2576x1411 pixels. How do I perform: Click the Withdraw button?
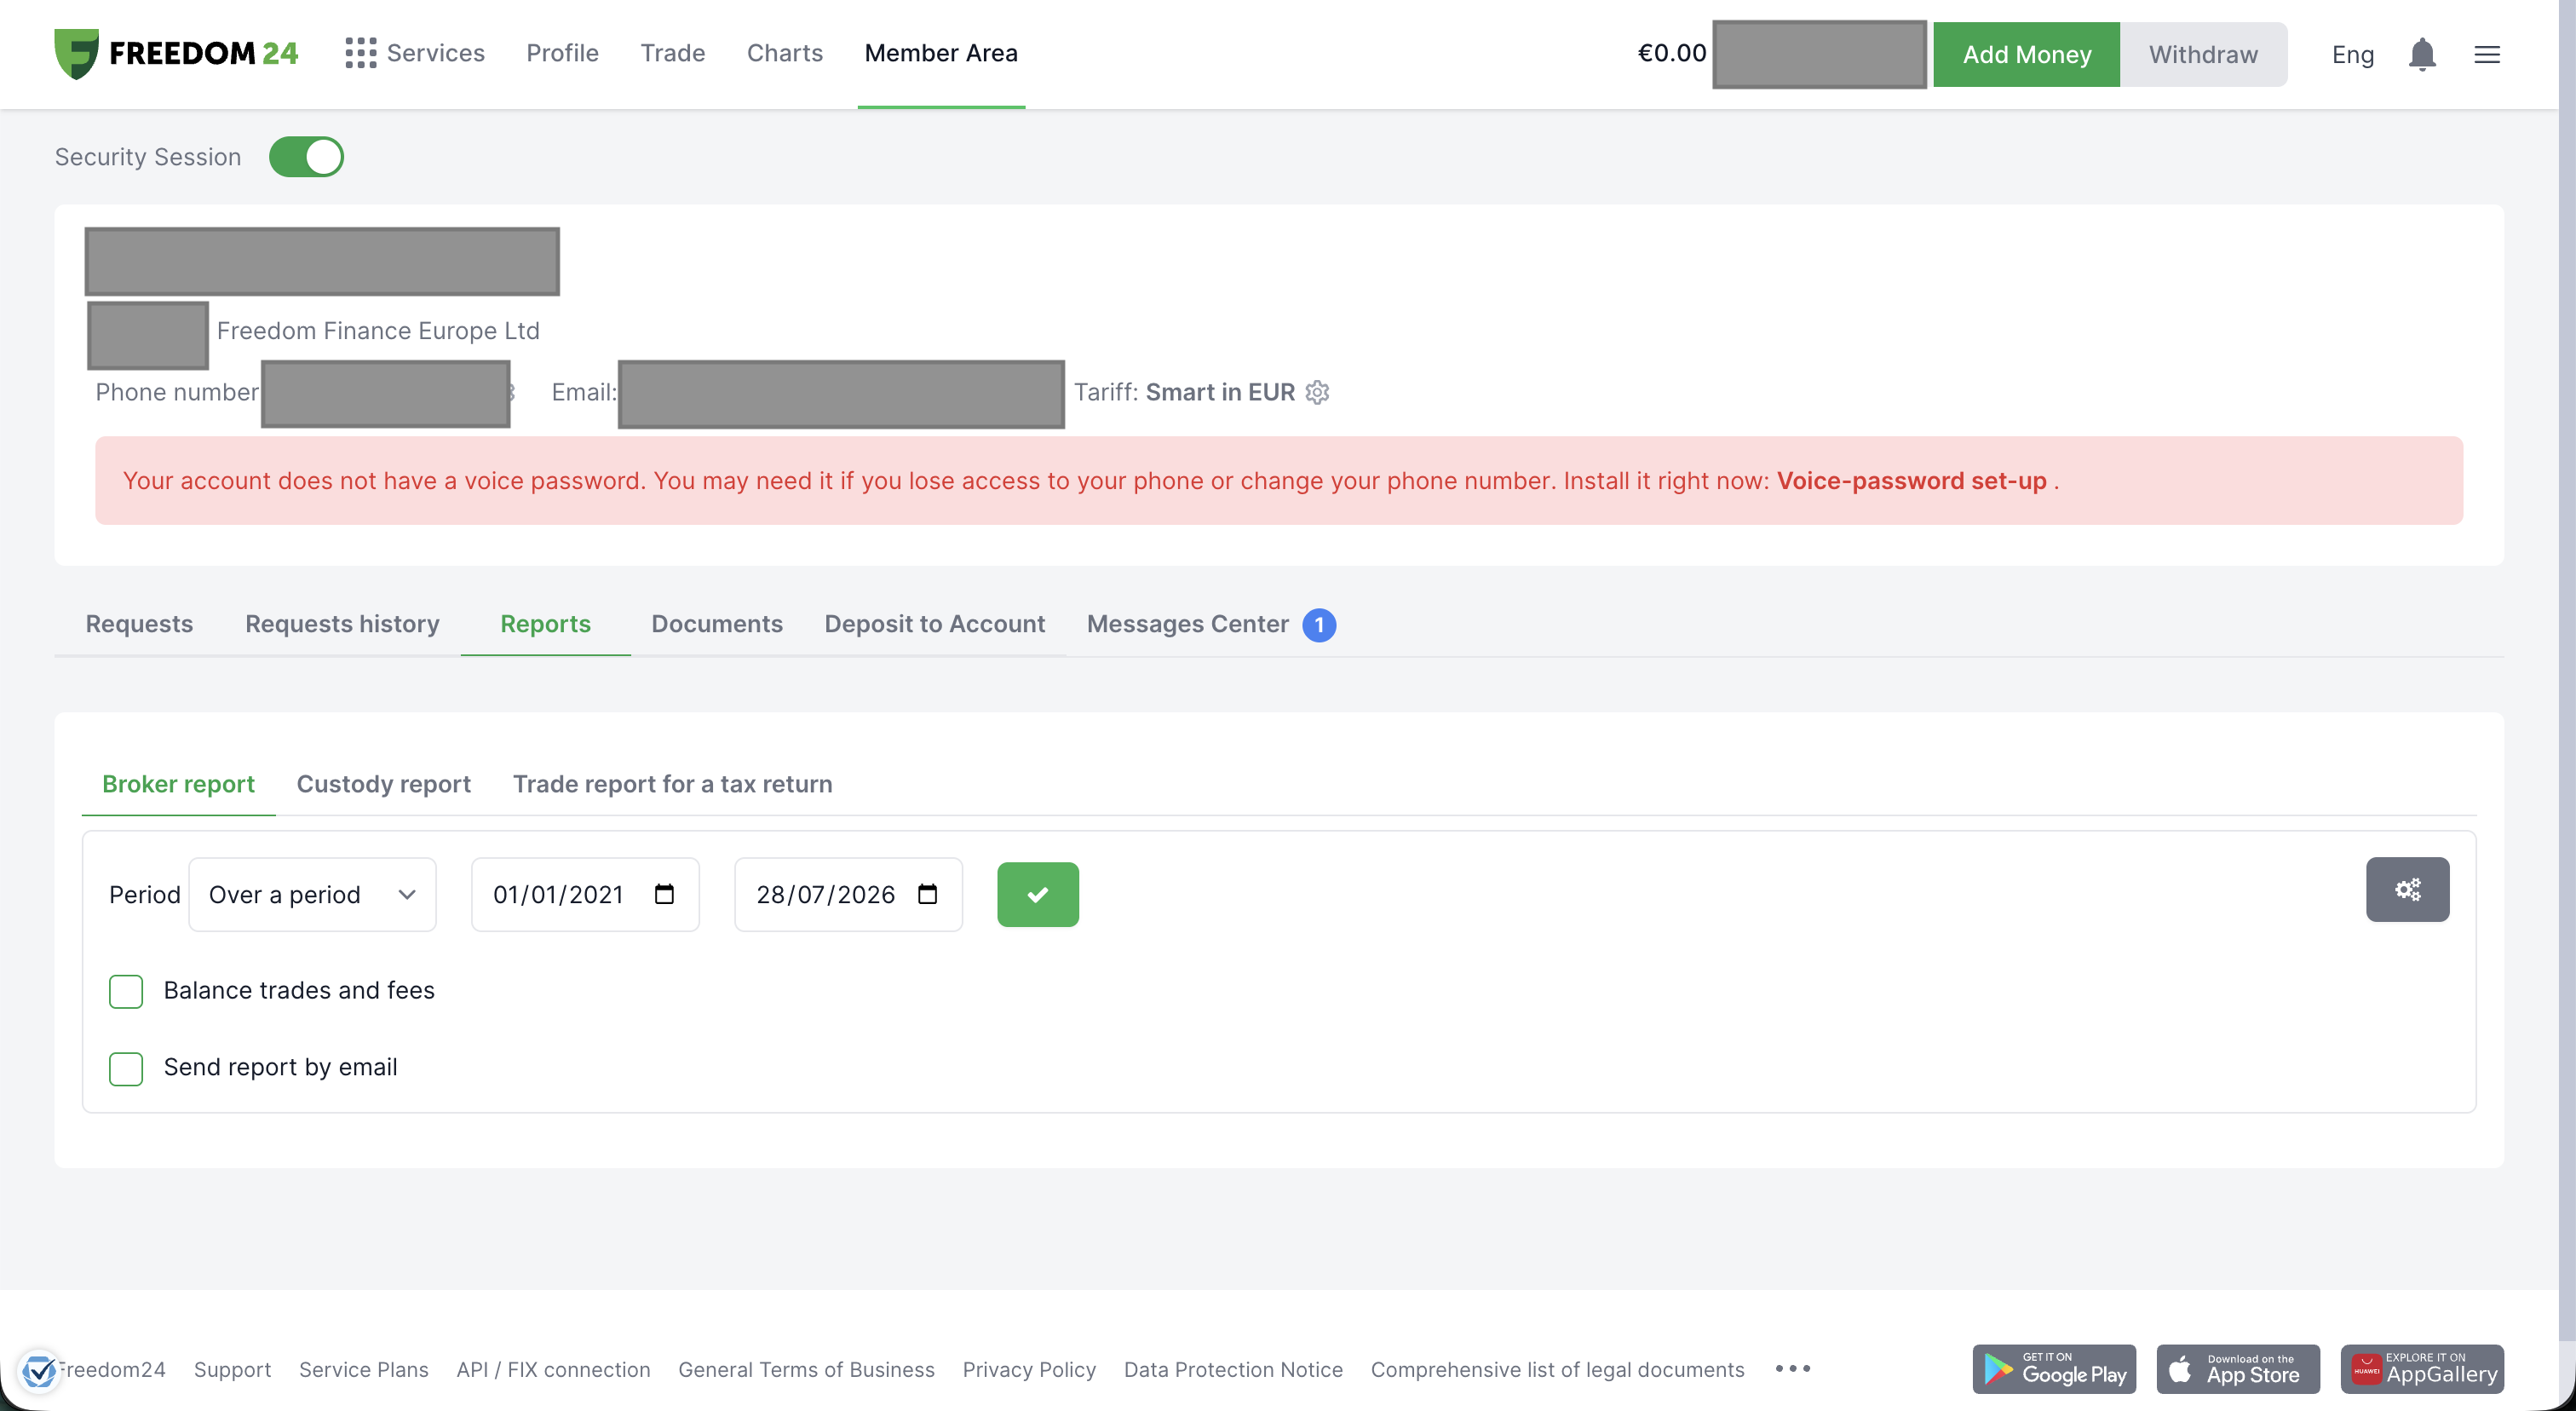pyautogui.click(x=2203, y=54)
